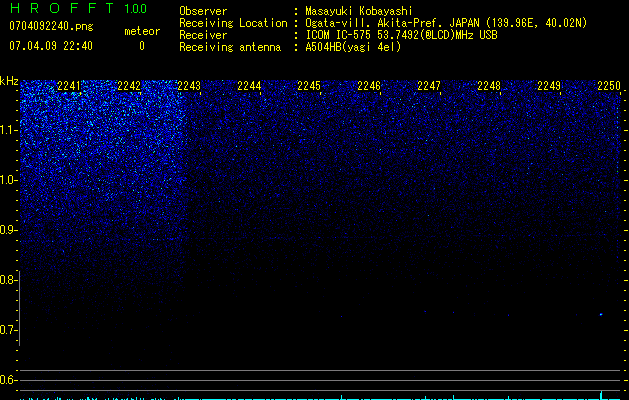Click the meteor count value 0
Screen dimensions: 629x400
(x=142, y=46)
